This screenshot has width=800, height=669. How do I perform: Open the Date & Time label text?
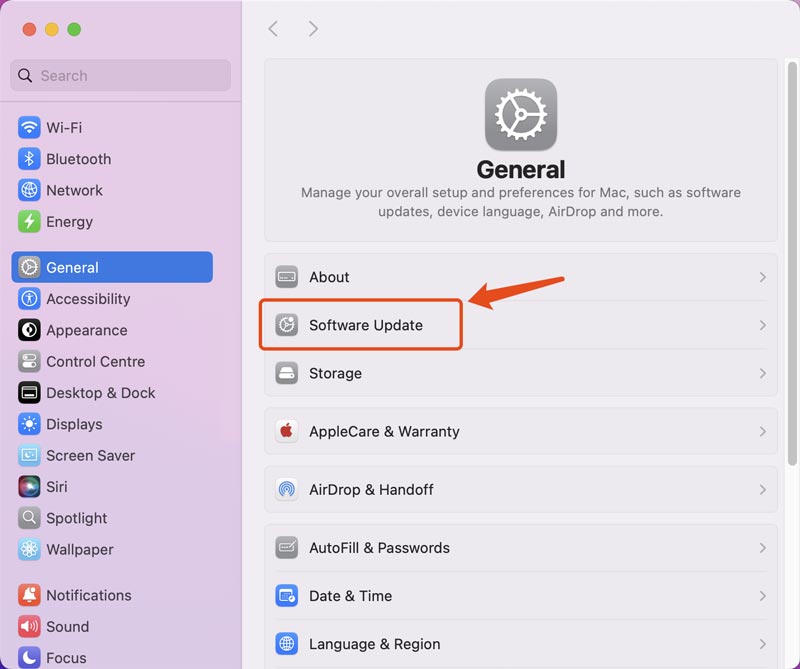coord(351,596)
